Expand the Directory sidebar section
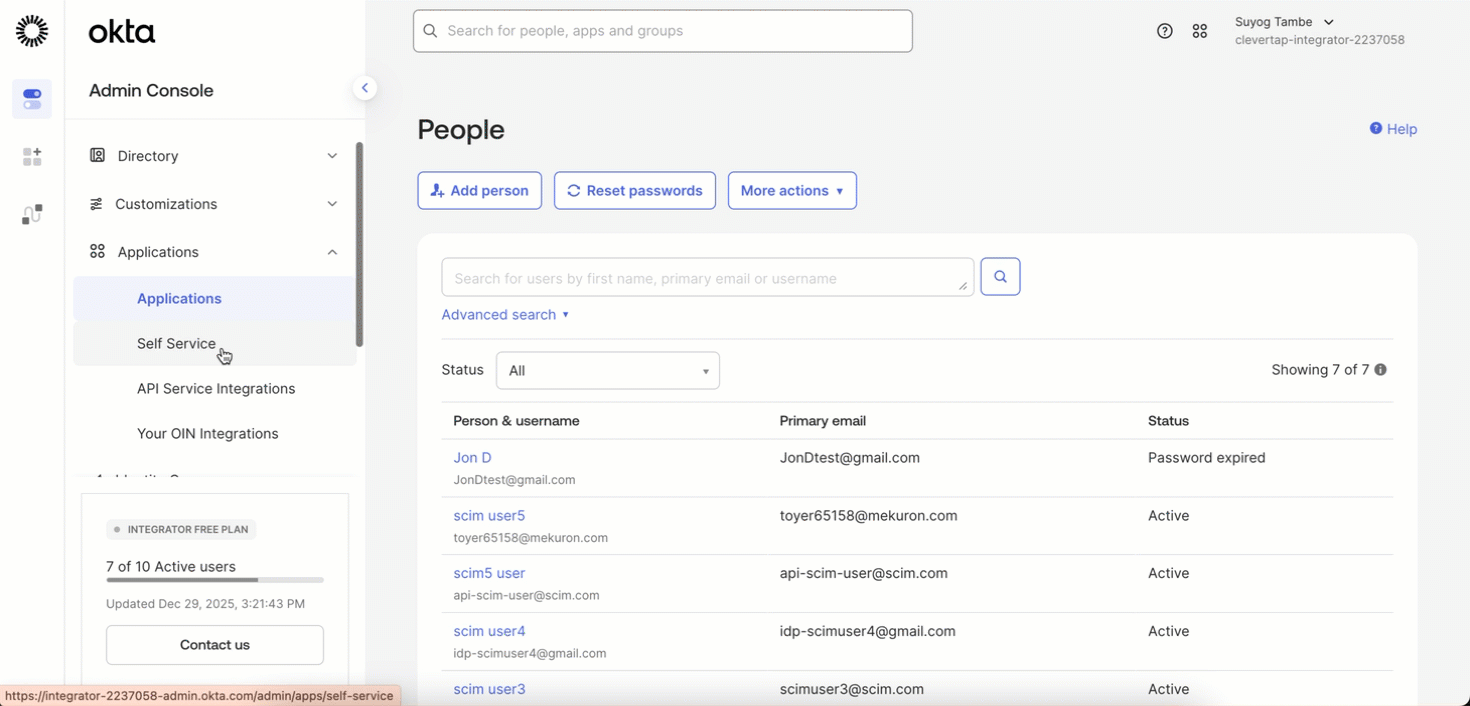Image resolution: width=1470 pixels, height=706 pixels. (332, 155)
